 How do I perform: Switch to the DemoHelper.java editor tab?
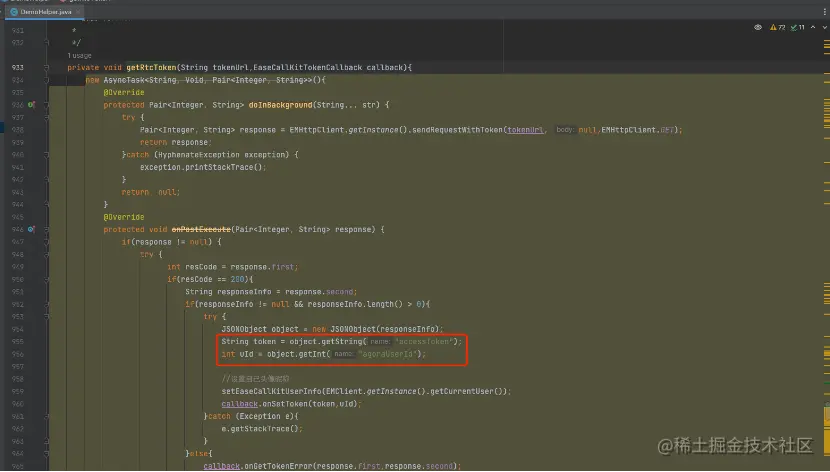[46, 12]
